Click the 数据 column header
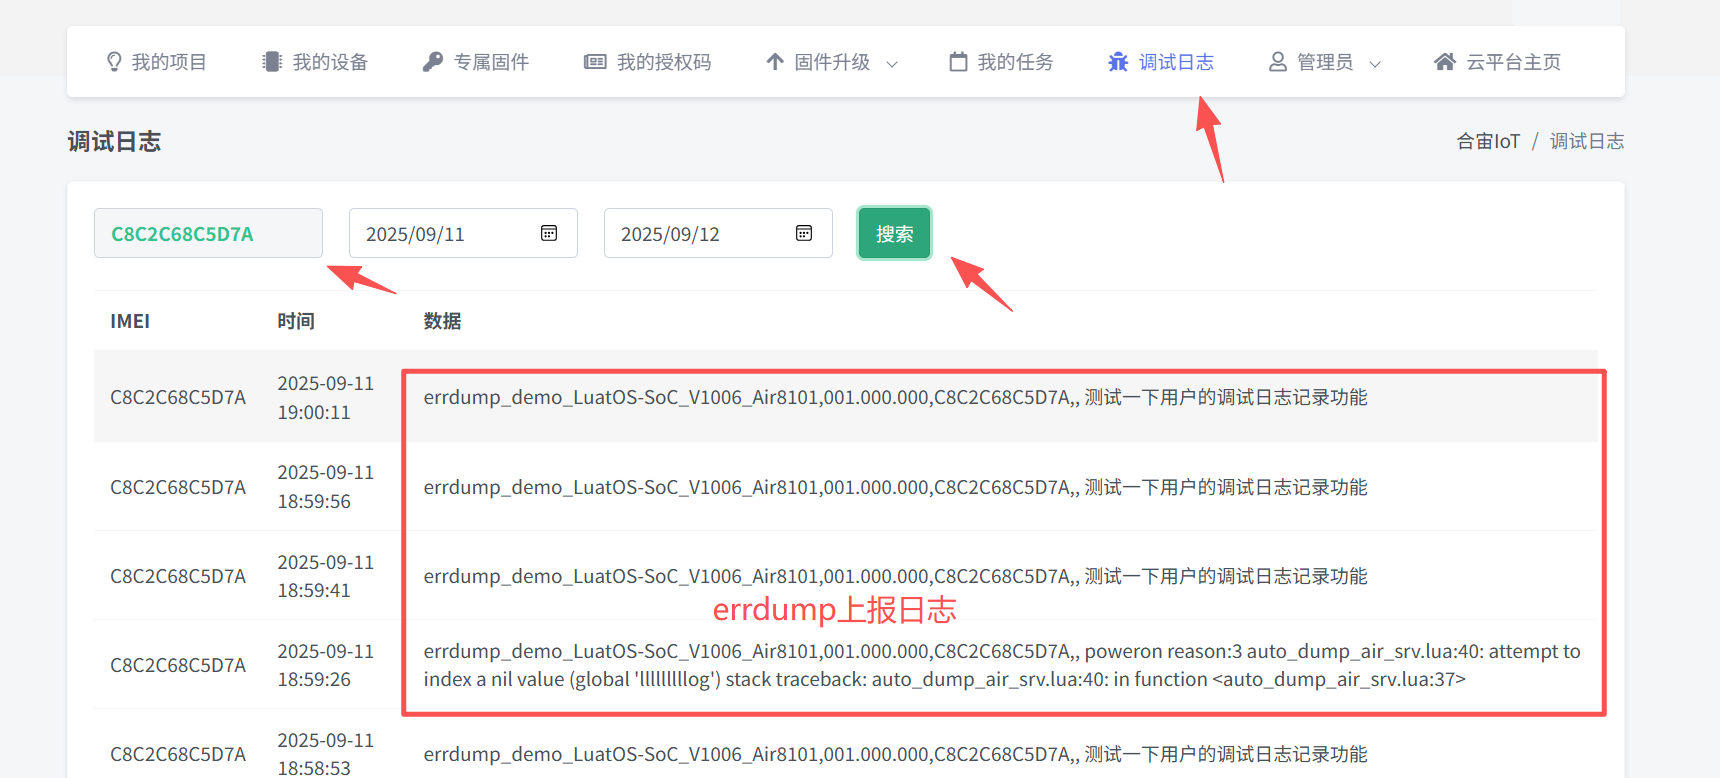Screen dimensions: 1720x778 point(442,321)
